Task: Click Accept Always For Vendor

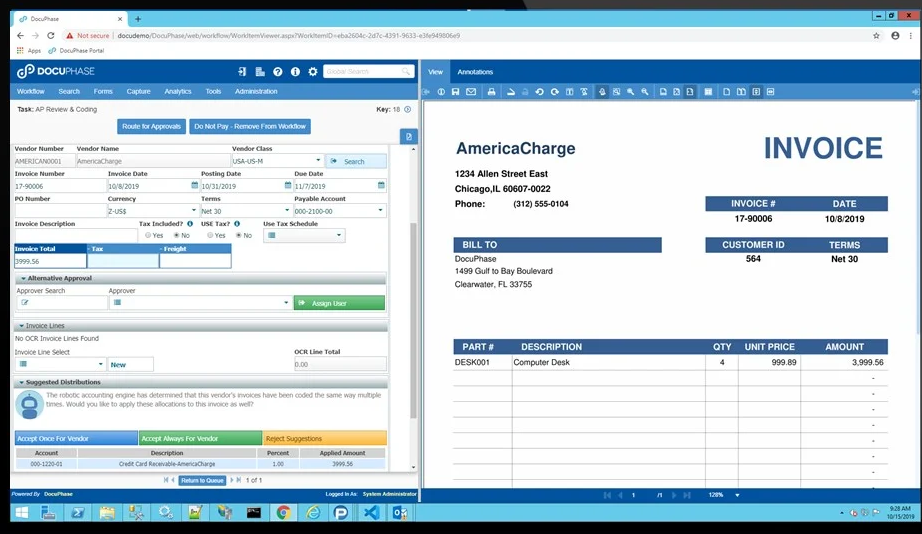Action: 201,439
